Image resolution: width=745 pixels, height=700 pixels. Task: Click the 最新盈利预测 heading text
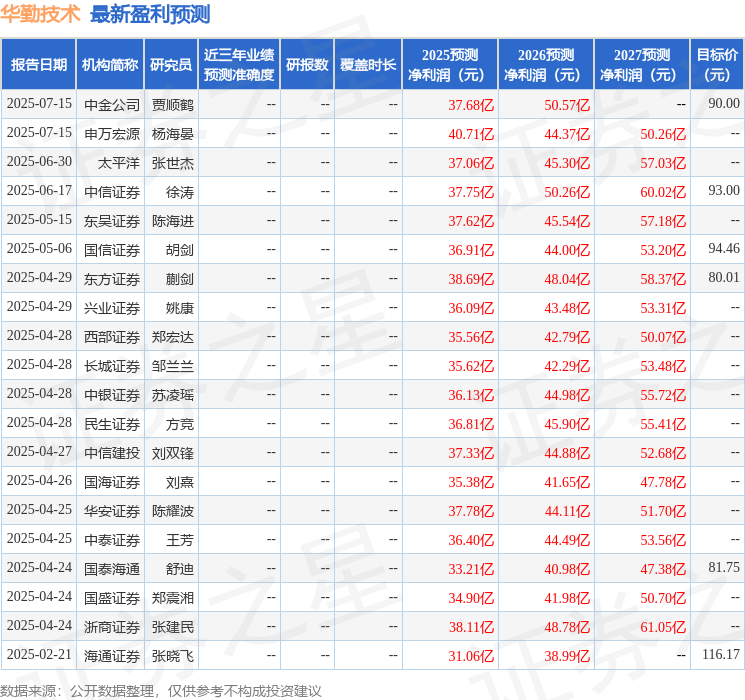point(150,14)
